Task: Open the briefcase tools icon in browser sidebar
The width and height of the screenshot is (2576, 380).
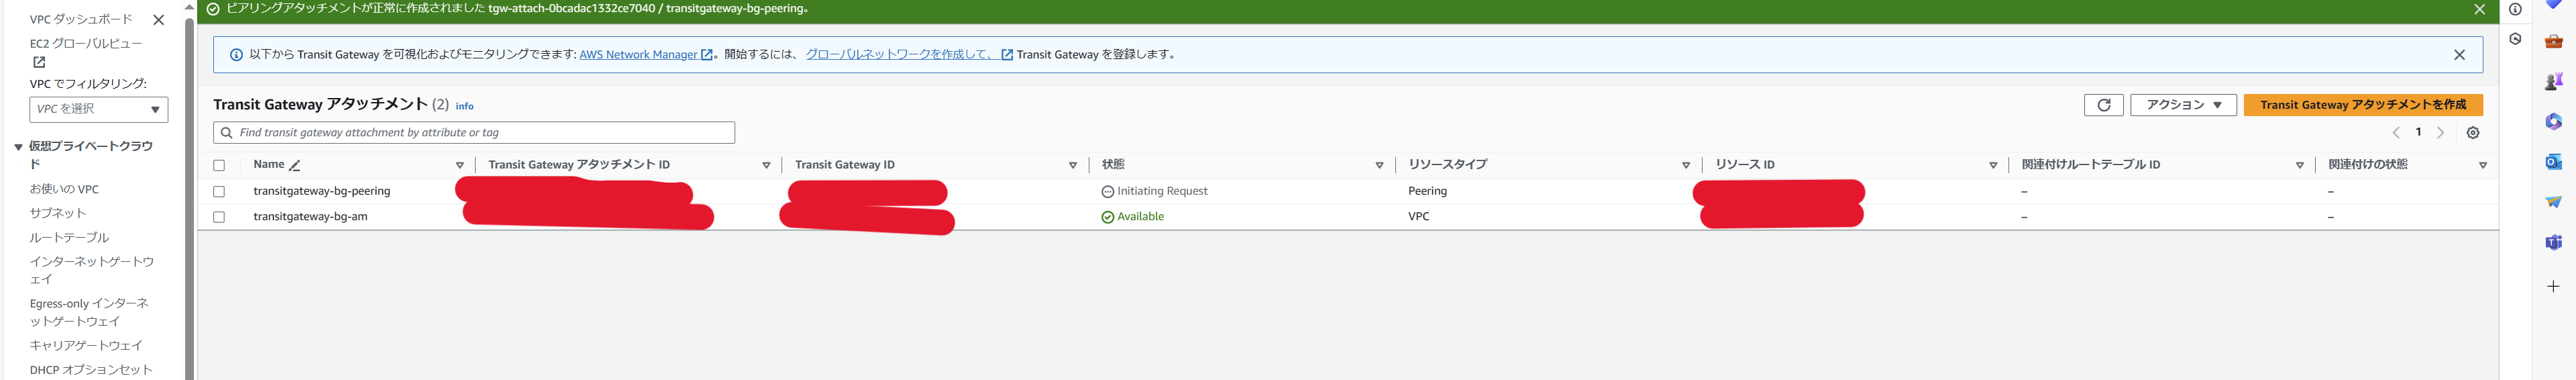Action: 2553,42
